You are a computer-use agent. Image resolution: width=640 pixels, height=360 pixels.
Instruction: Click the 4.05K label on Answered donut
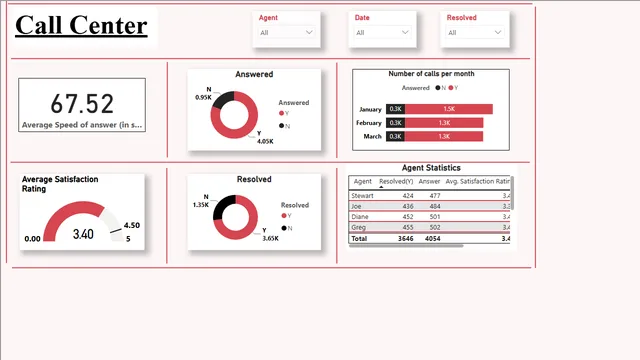pyautogui.click(x=265, y=141)
